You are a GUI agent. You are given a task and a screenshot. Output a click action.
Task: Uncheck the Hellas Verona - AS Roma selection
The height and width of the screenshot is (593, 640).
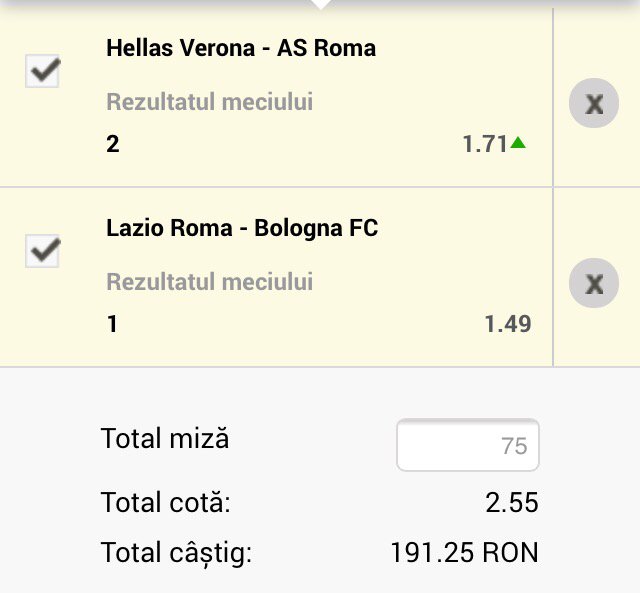42,71
